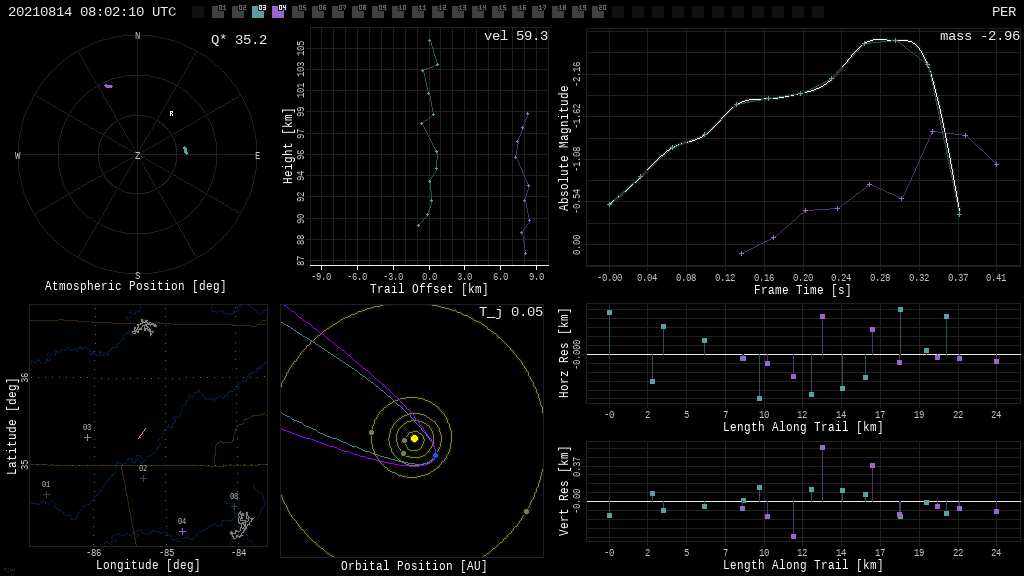This screenshot has height=576, width=1024.
Task: Click the orange meteor track on map
Action: (142, 434)
